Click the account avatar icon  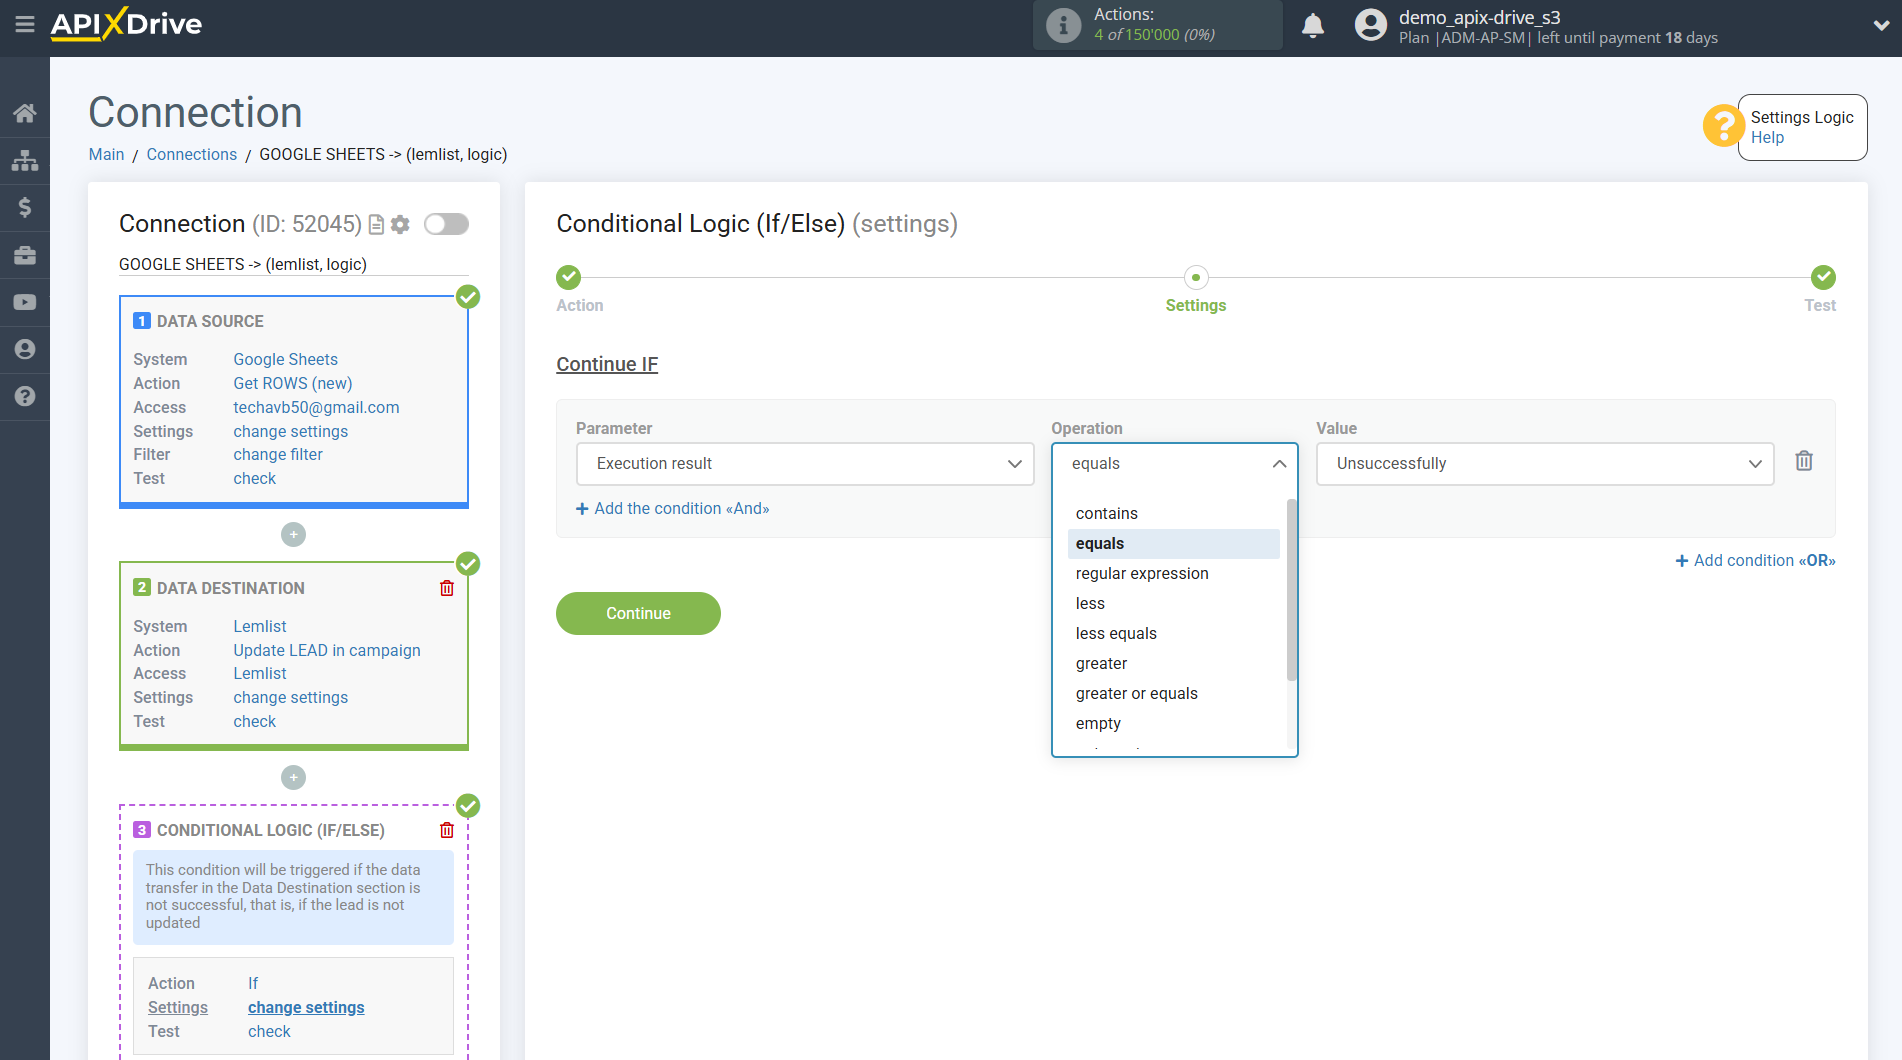coord(1371,25)
